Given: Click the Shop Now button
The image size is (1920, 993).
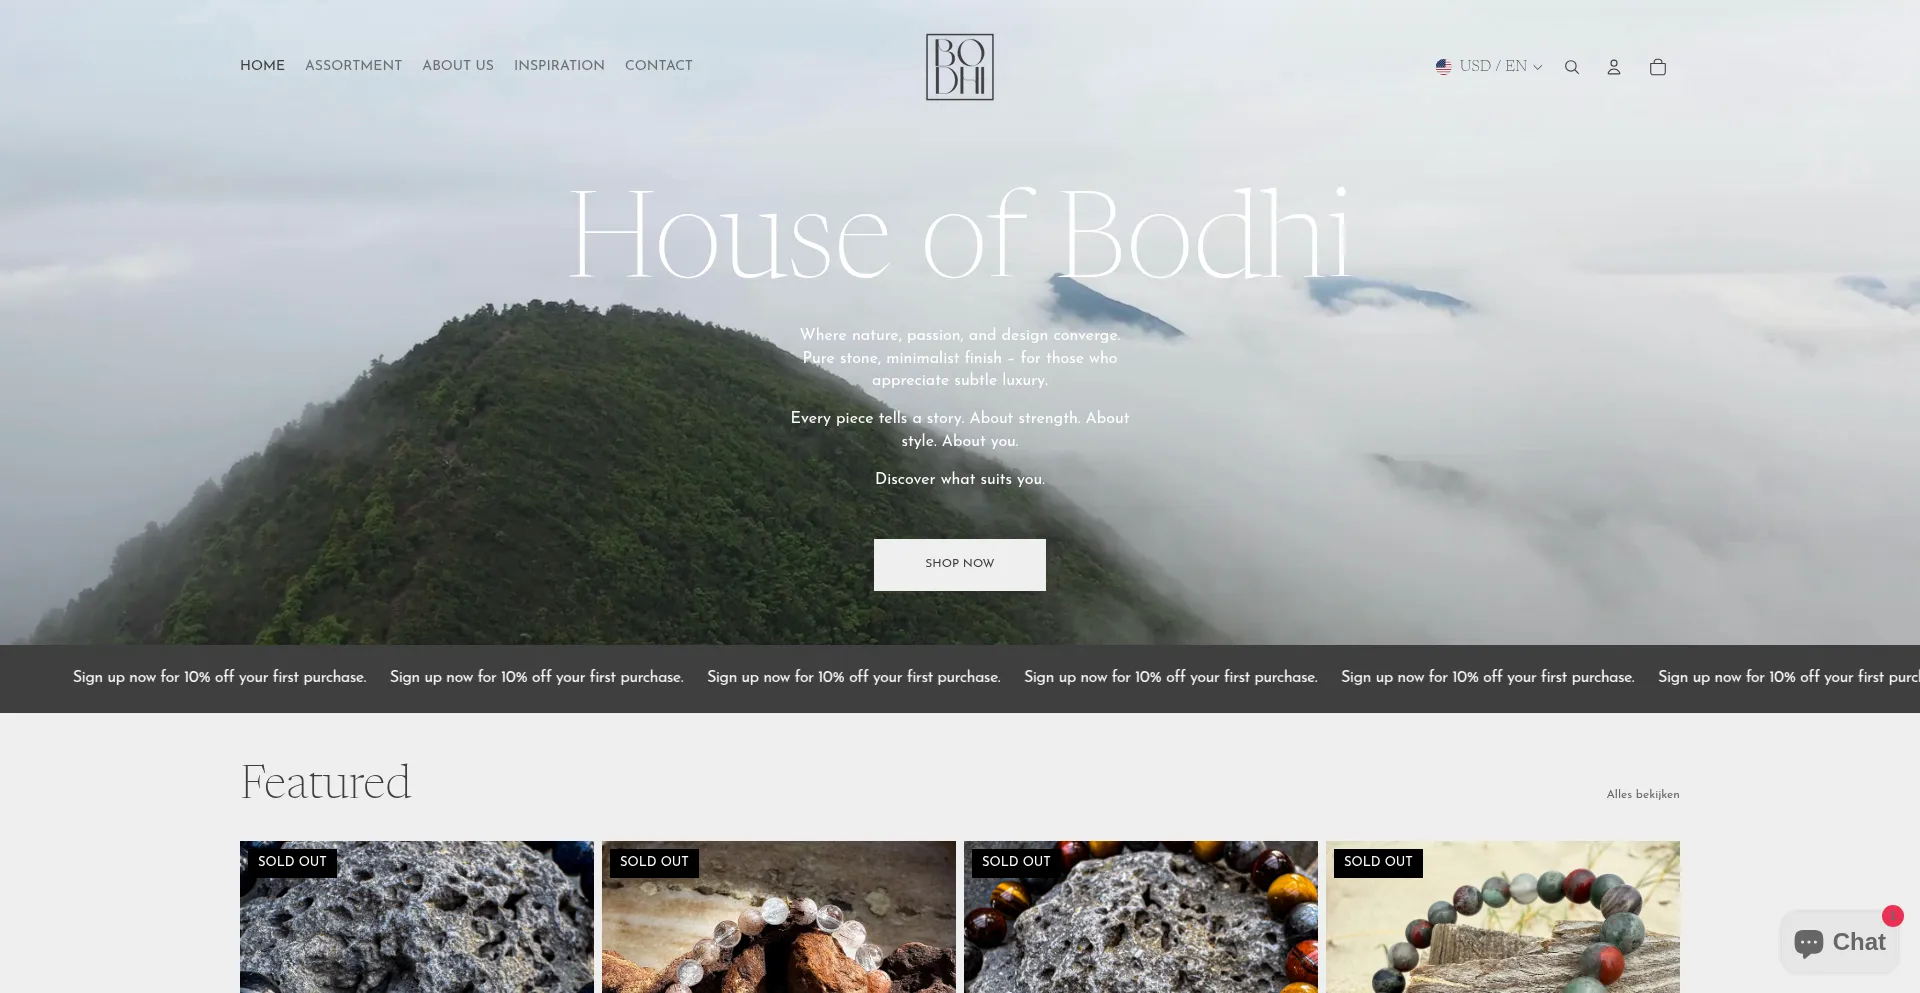Looking at the screenshot, I should pos(960,564).
